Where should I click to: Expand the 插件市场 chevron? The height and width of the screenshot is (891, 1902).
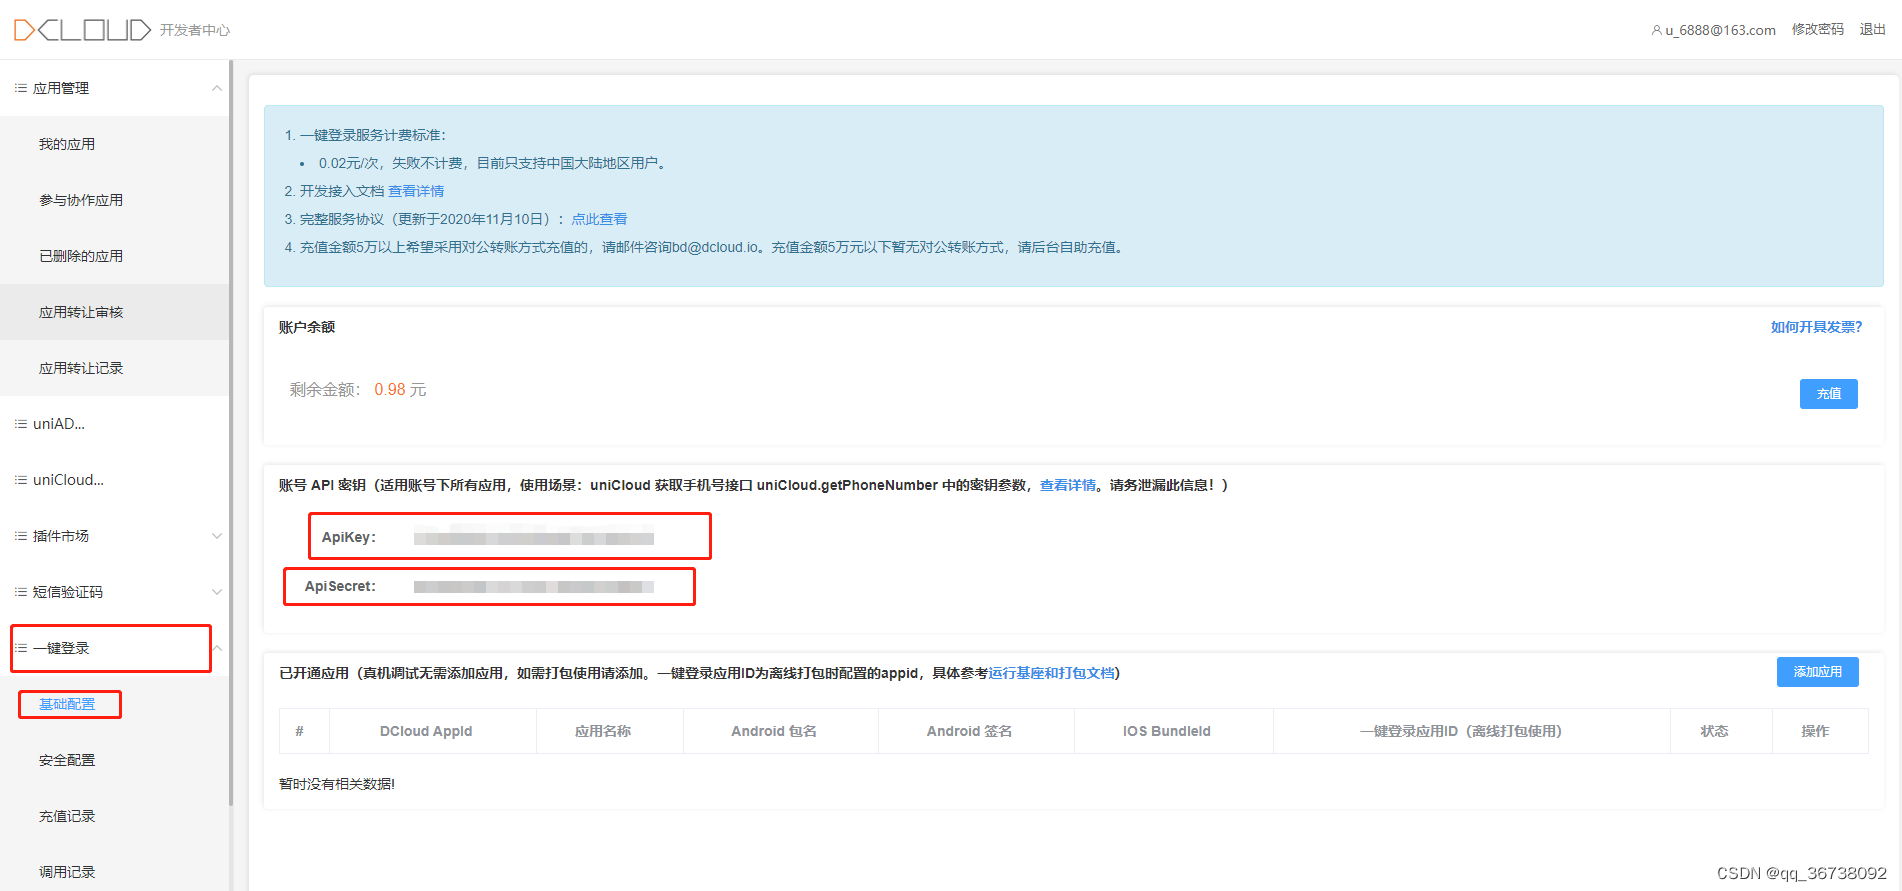(x=217, y=536)
